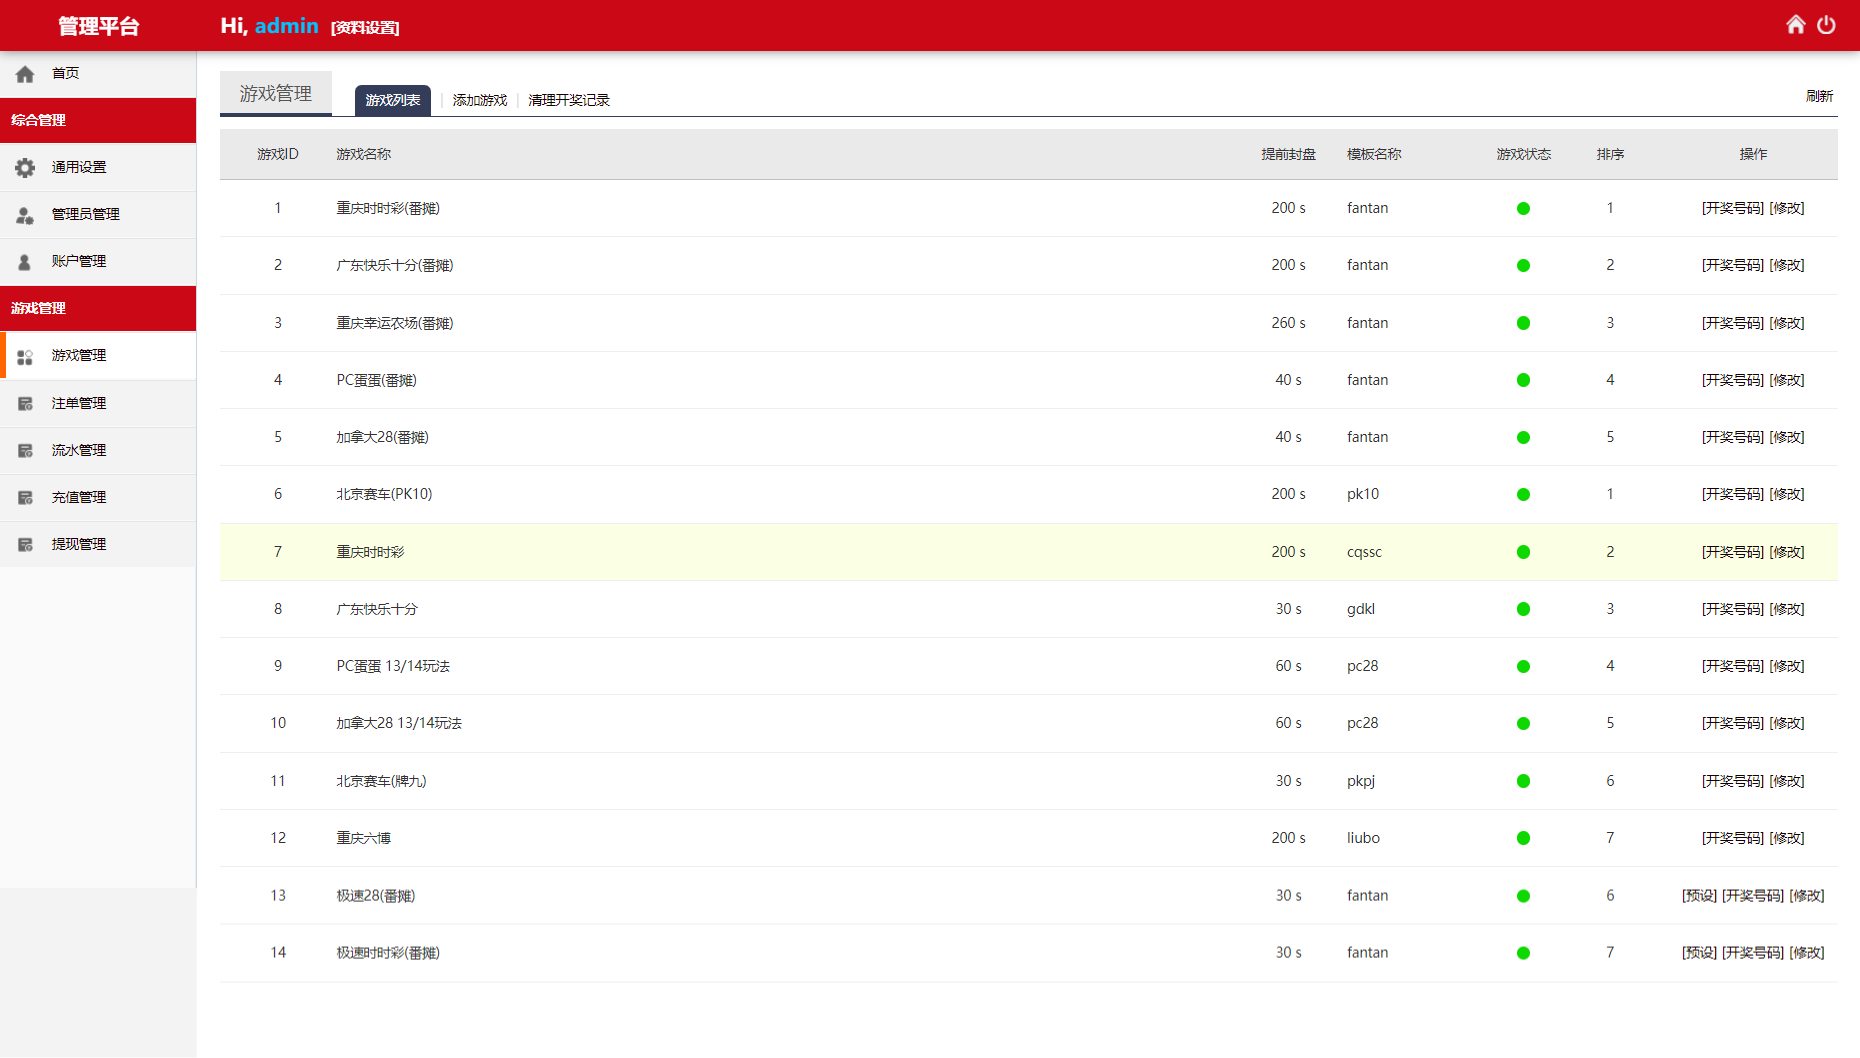Click the house icon beside 首页
The width and height of the screenshot is (1860, 1058).
click(25, 74)
